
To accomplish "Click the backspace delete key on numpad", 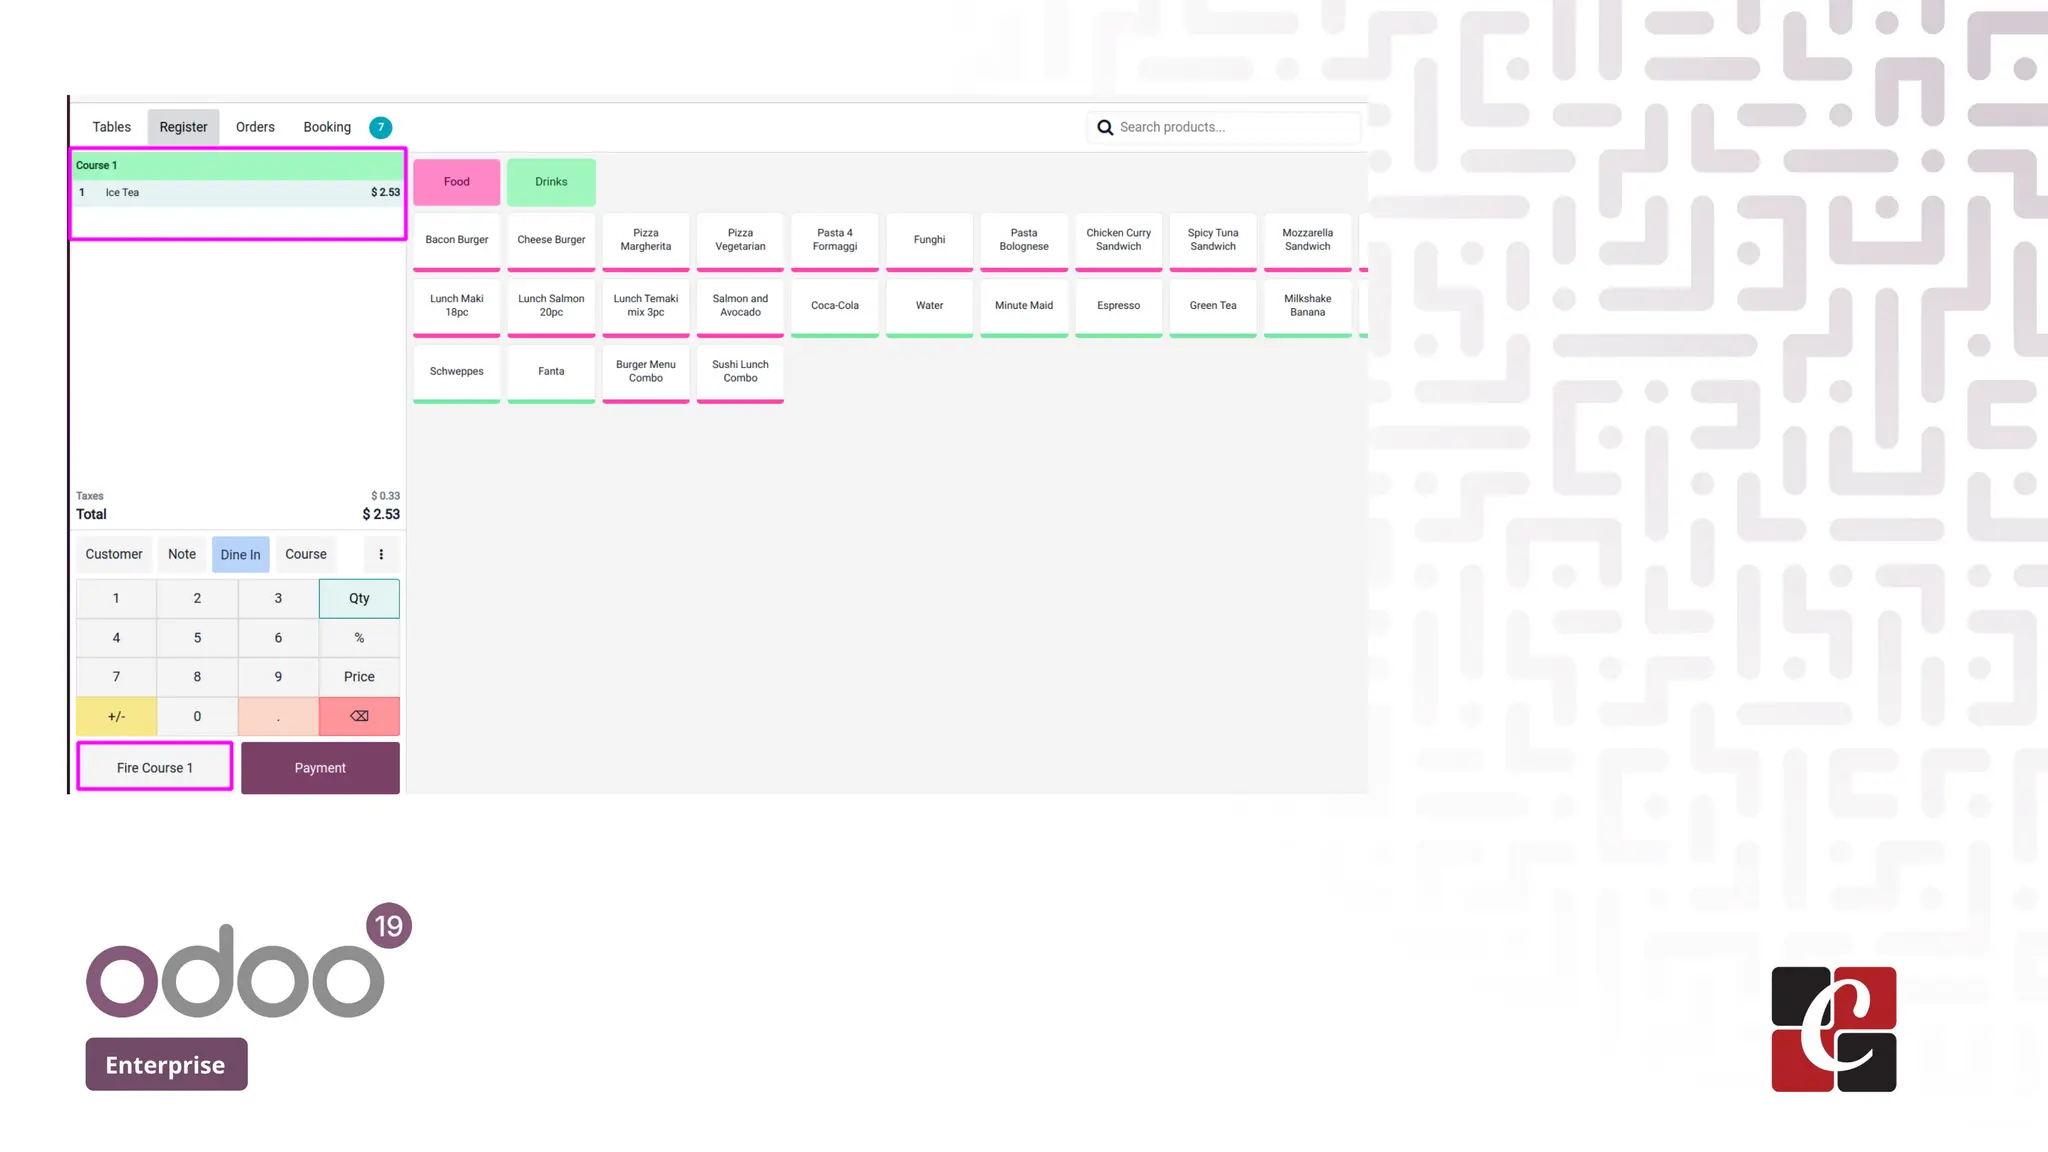I will (359, 716).
